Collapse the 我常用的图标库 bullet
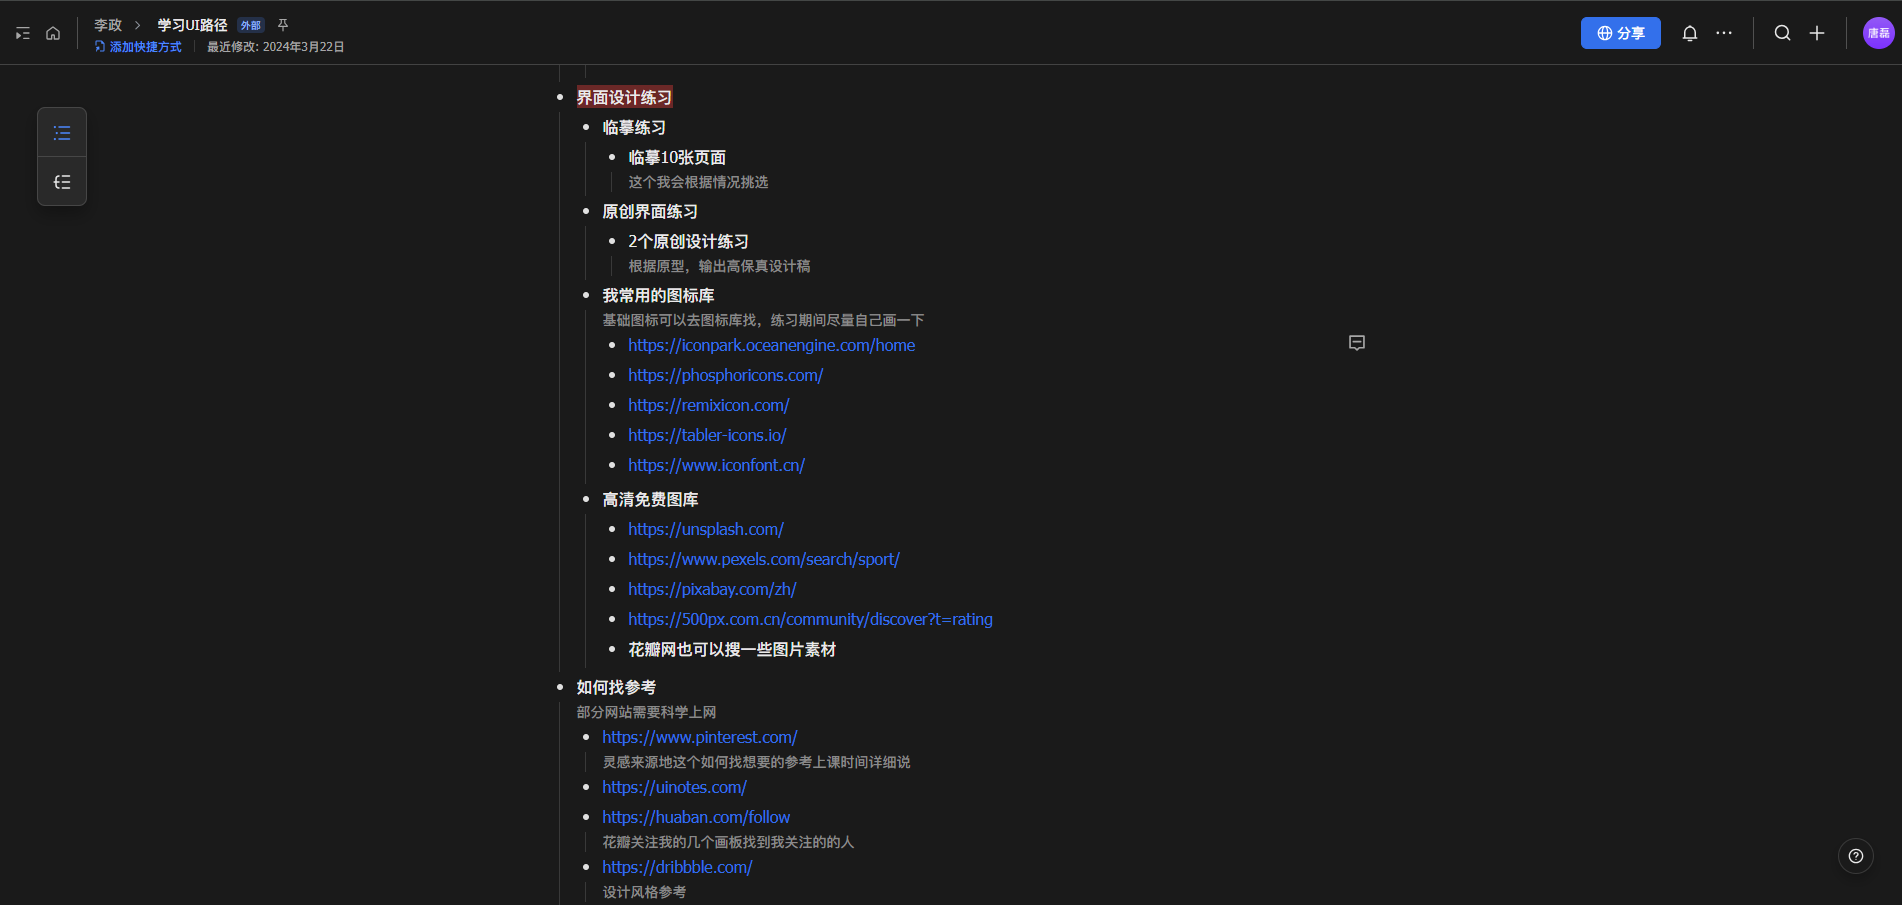 586,296
